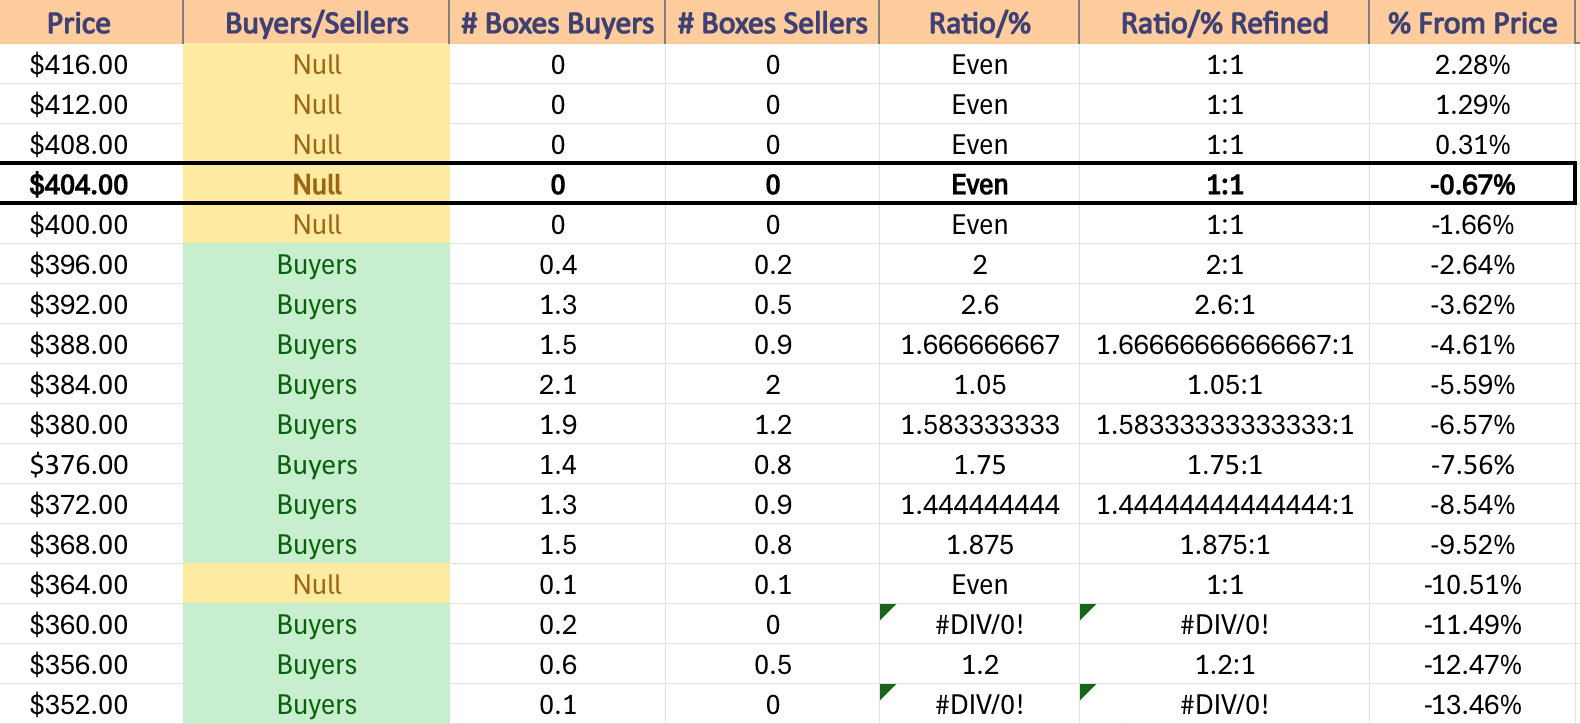Click the Null cell in the $364.00 row

(x=316, y=585)
